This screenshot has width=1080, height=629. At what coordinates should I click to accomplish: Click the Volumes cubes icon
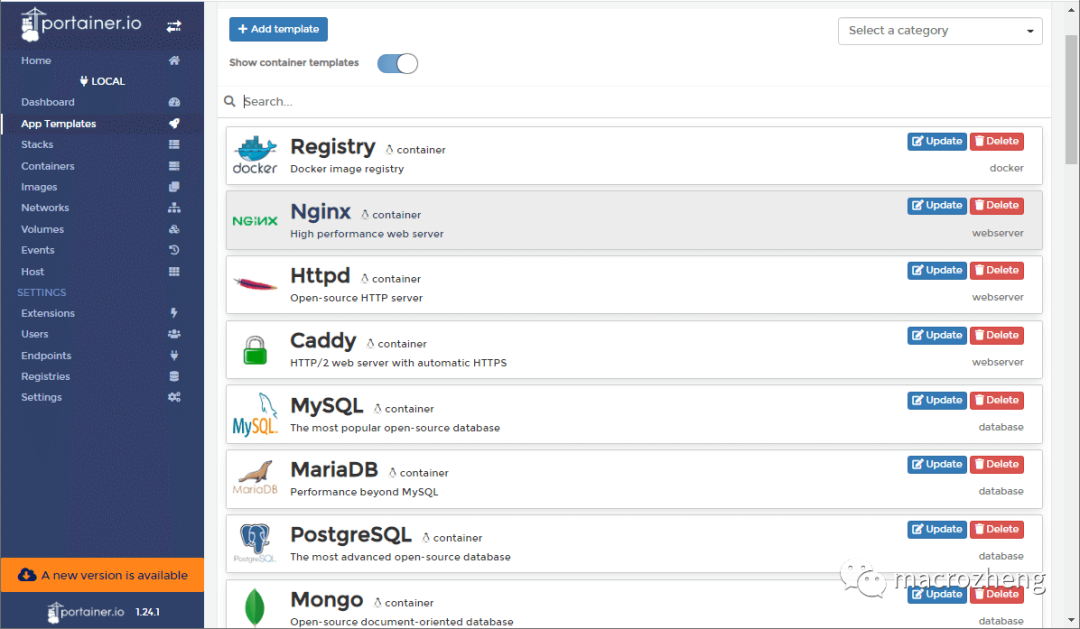click(x=174, y=229)
